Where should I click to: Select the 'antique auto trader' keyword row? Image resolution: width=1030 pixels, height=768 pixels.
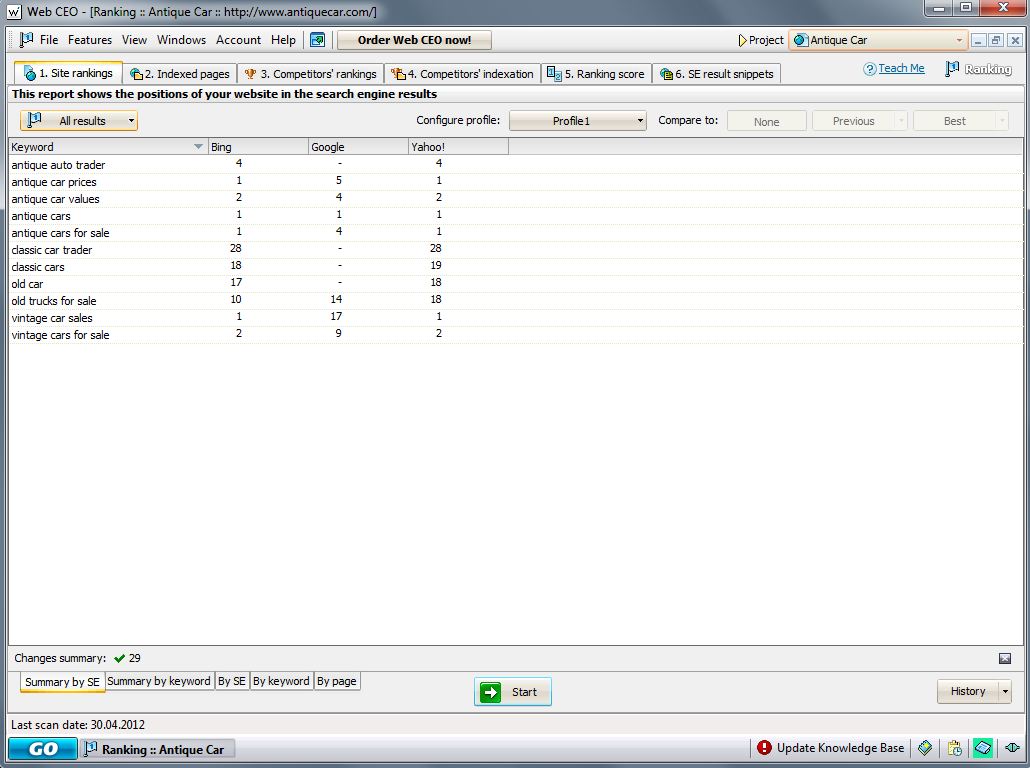click(516, 164)
